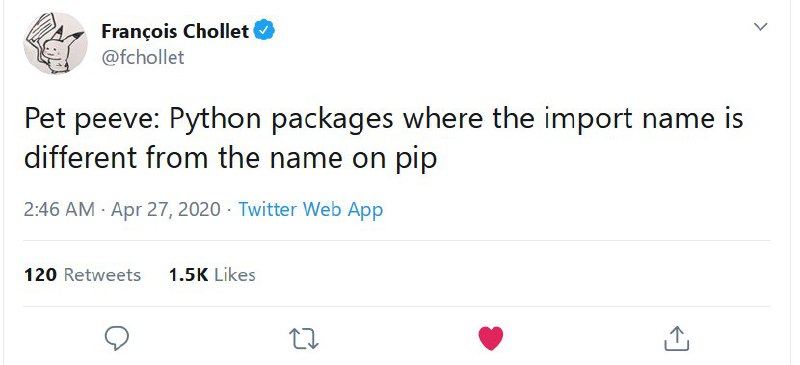Click the word 'Retweets' label
The height and width of the screenshot is (365, 800).
point(102,275)
